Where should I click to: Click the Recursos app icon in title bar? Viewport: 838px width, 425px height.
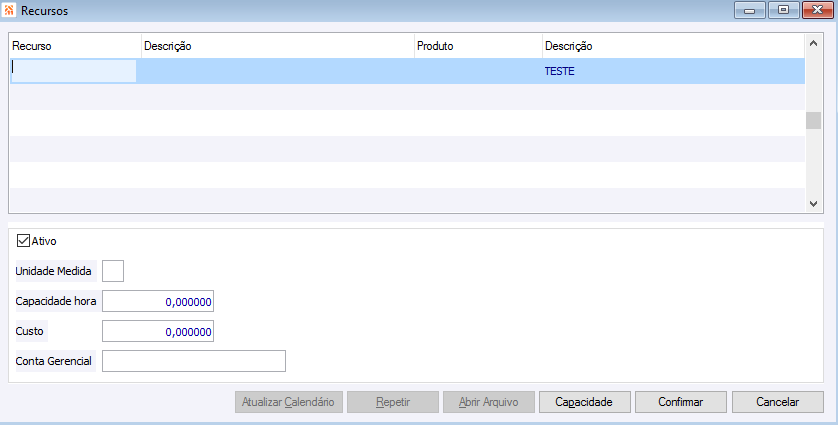tap(9, 10)
